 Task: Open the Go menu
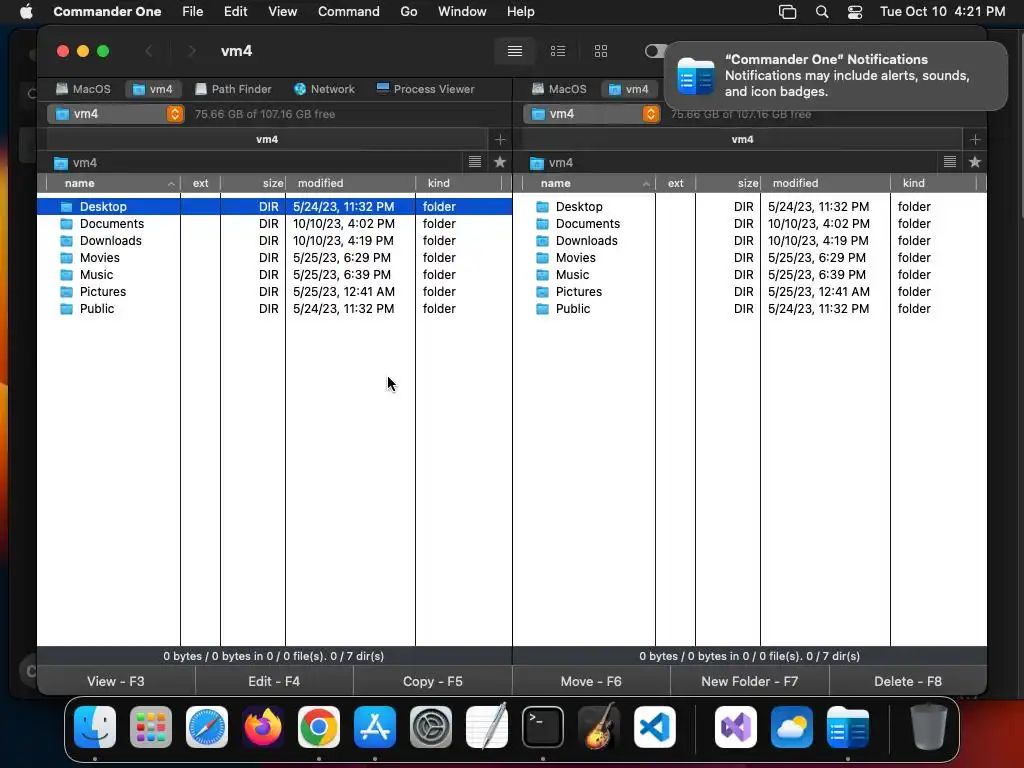click(x=409, y=11)
